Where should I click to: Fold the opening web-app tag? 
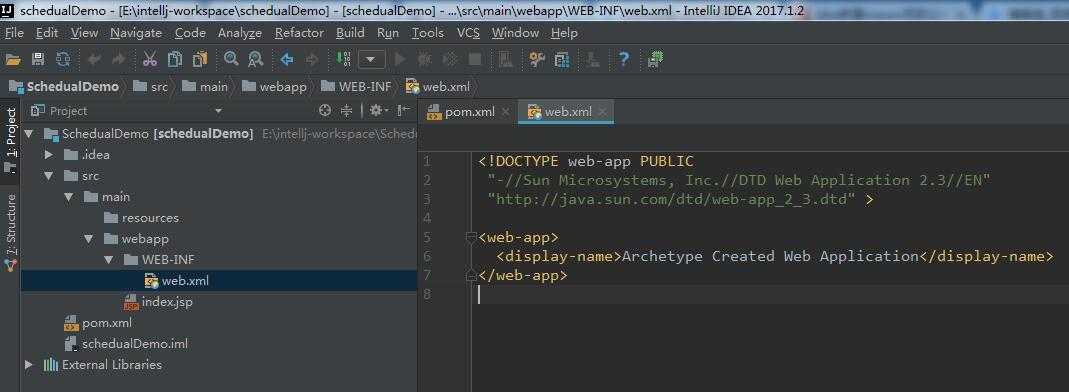coord(470,237)
